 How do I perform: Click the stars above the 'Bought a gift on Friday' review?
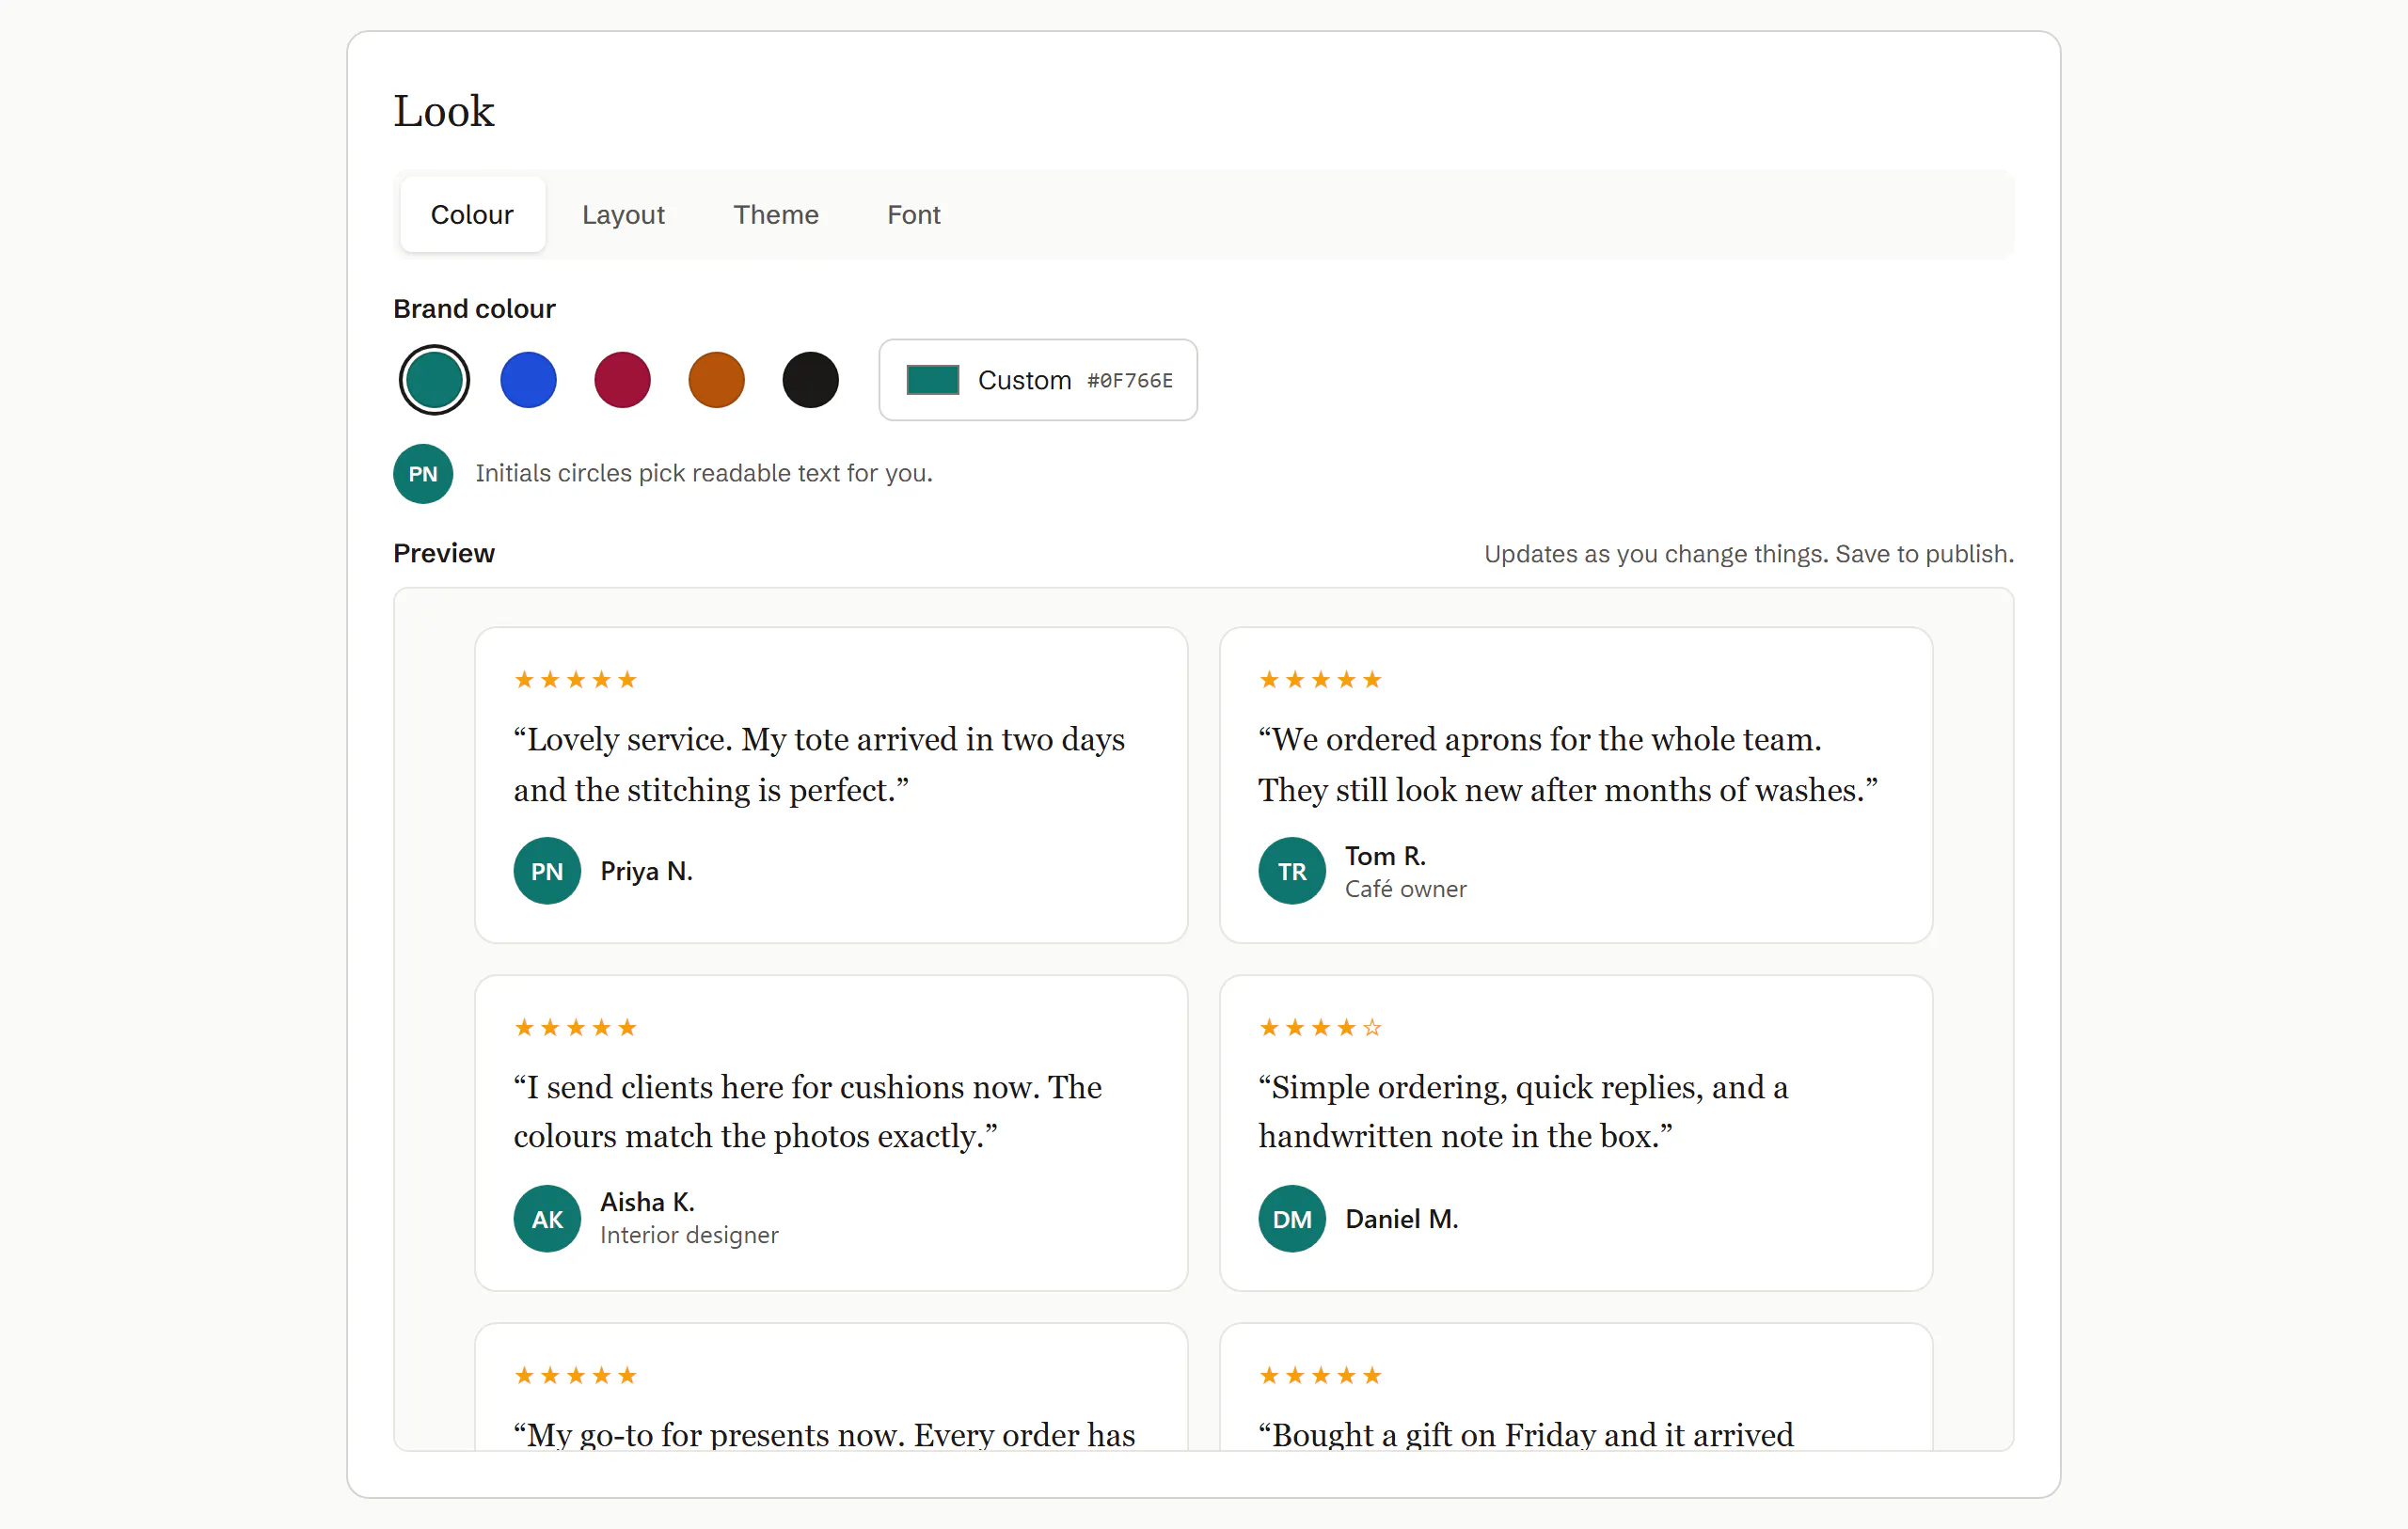click(x=1320, y=1376)
